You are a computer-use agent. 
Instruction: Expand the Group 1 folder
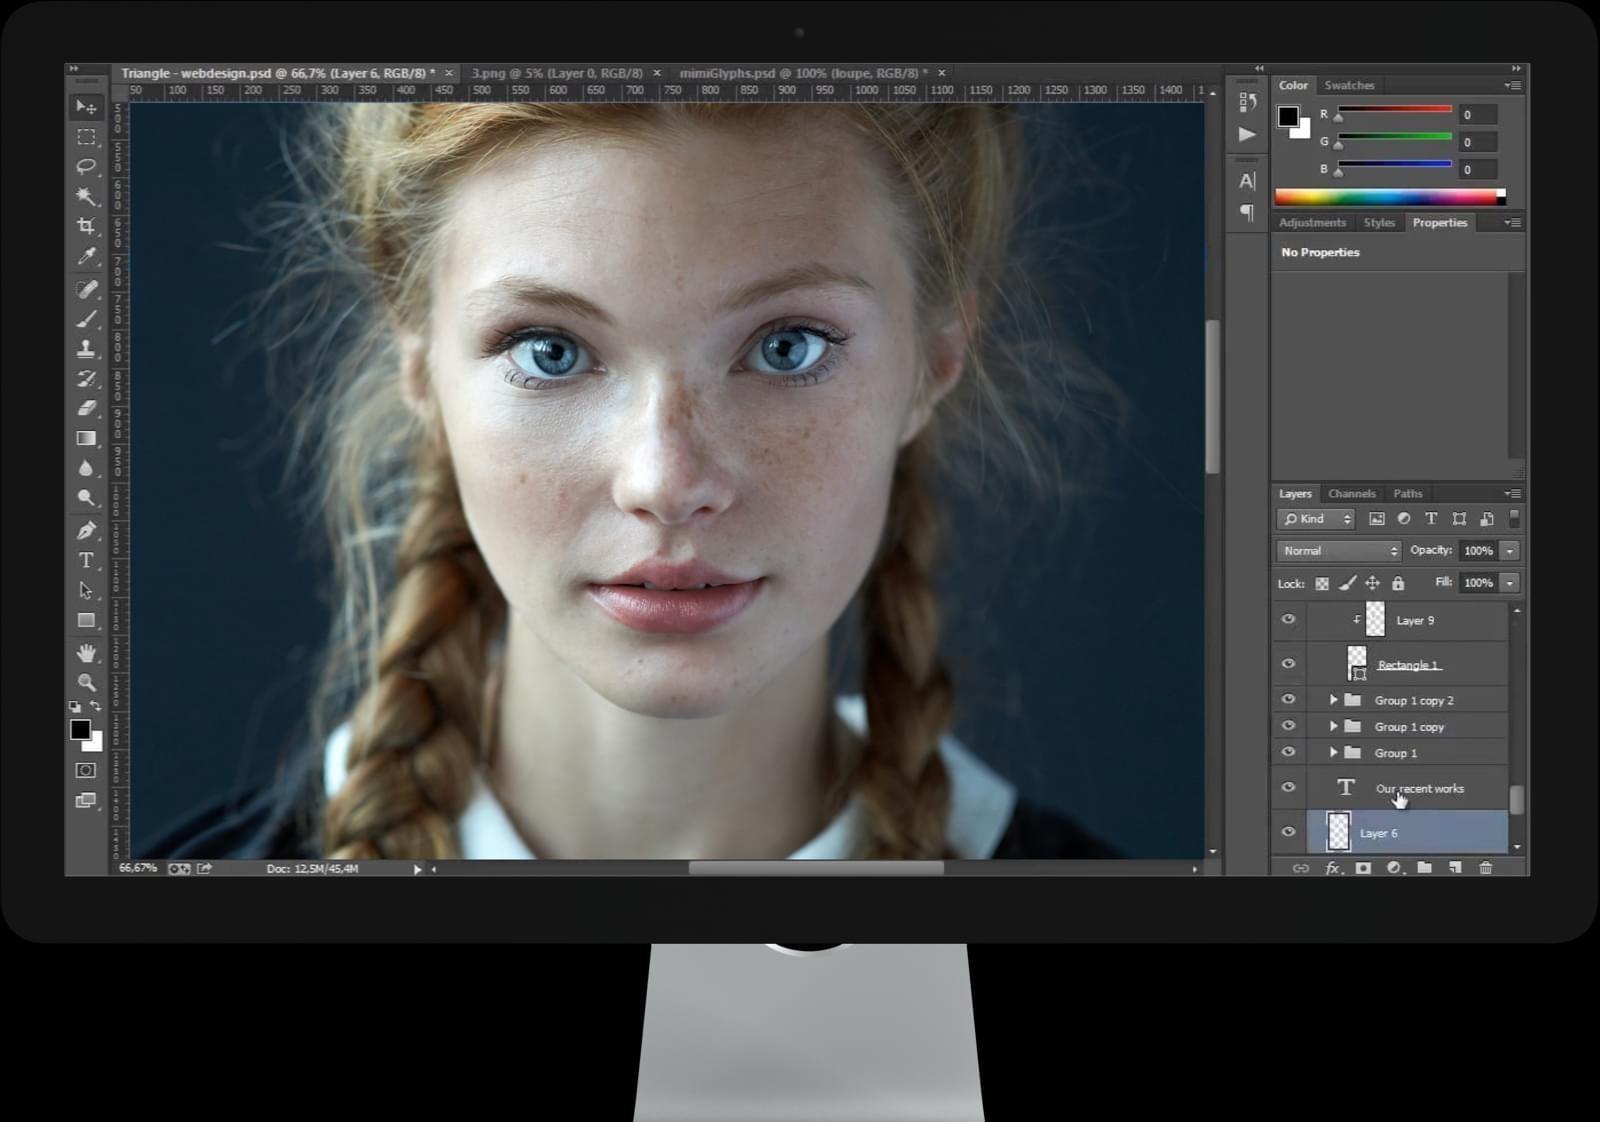point(1333,753)
